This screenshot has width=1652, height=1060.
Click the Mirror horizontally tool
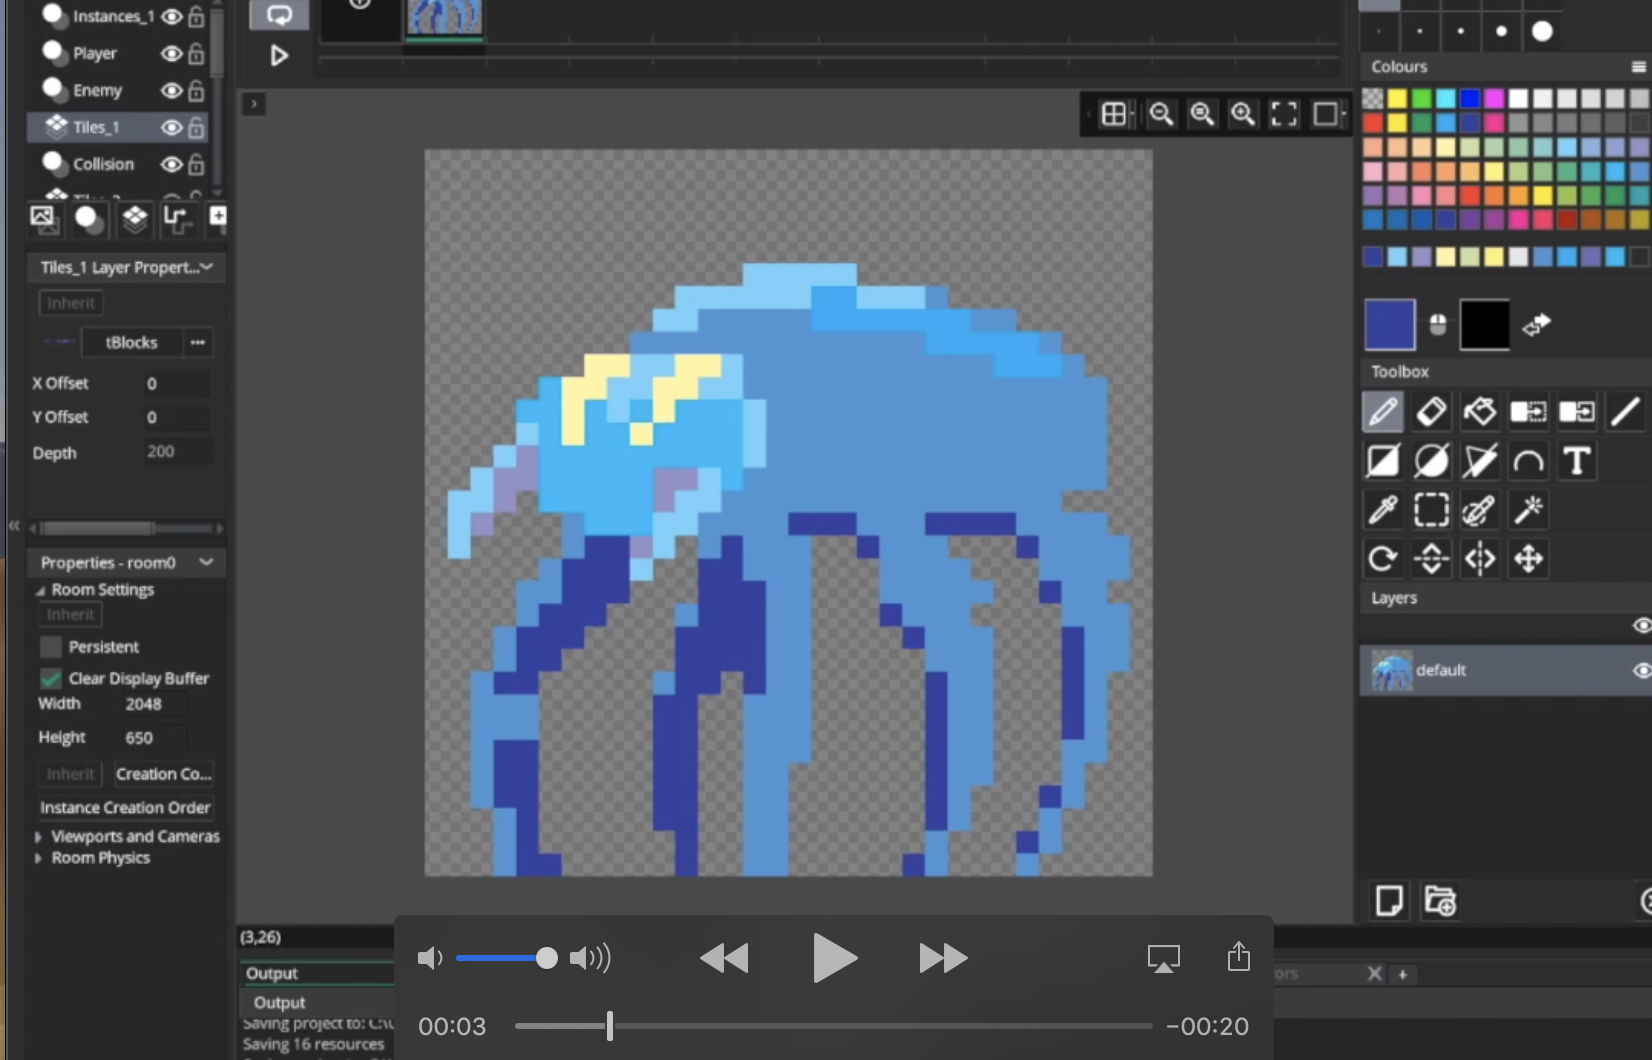pos(1480,558)
